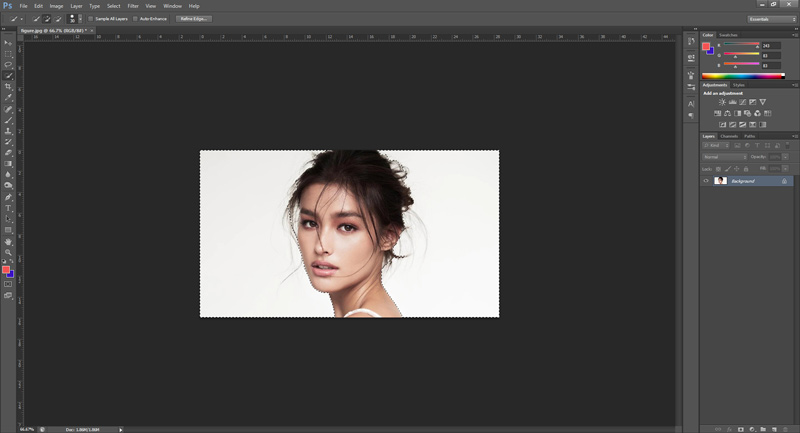800x433 pixels.
Task: Open the layer Kind filter dropdown
Action: click(x=717, y=146)
